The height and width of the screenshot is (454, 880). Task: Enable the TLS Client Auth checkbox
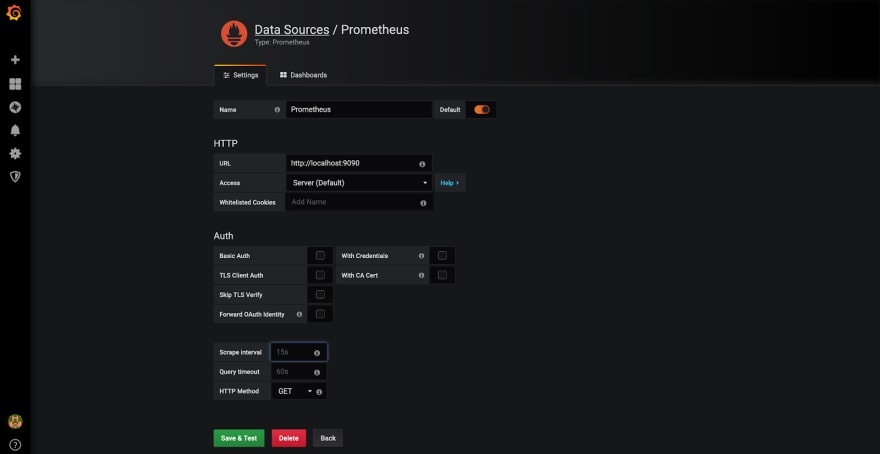[x=320, y=275]
